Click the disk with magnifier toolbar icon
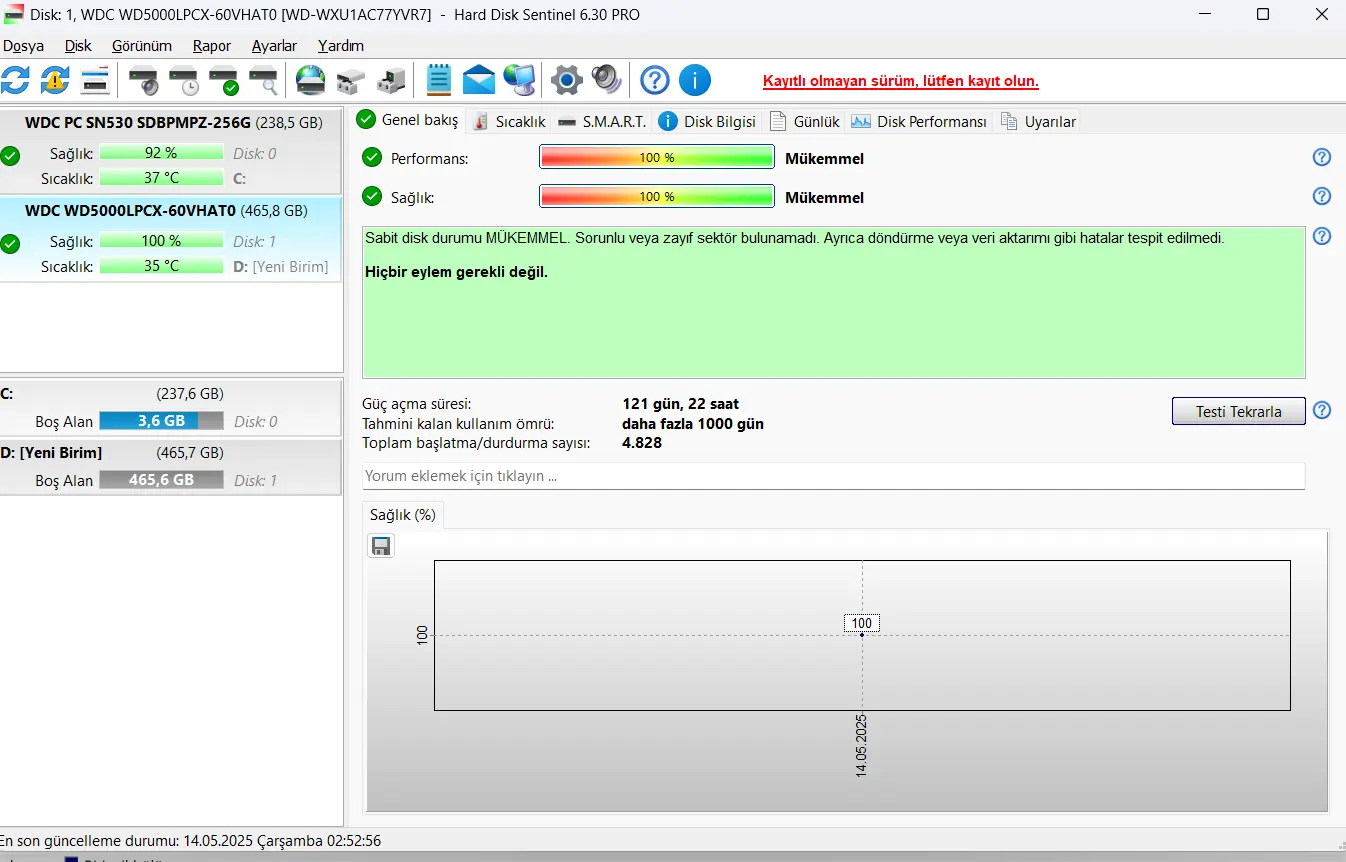 [x=264, y=80]
